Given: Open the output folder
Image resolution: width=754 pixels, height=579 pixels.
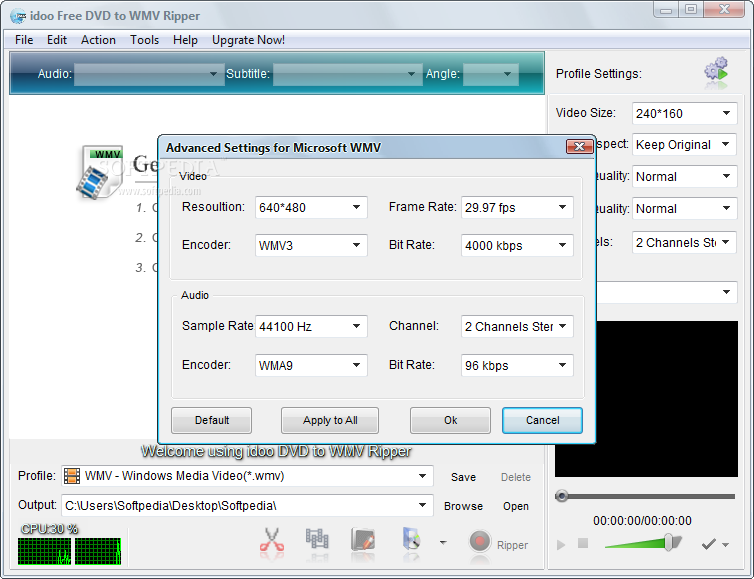Looking at the screenshot, I should click(x=515, y=506).
